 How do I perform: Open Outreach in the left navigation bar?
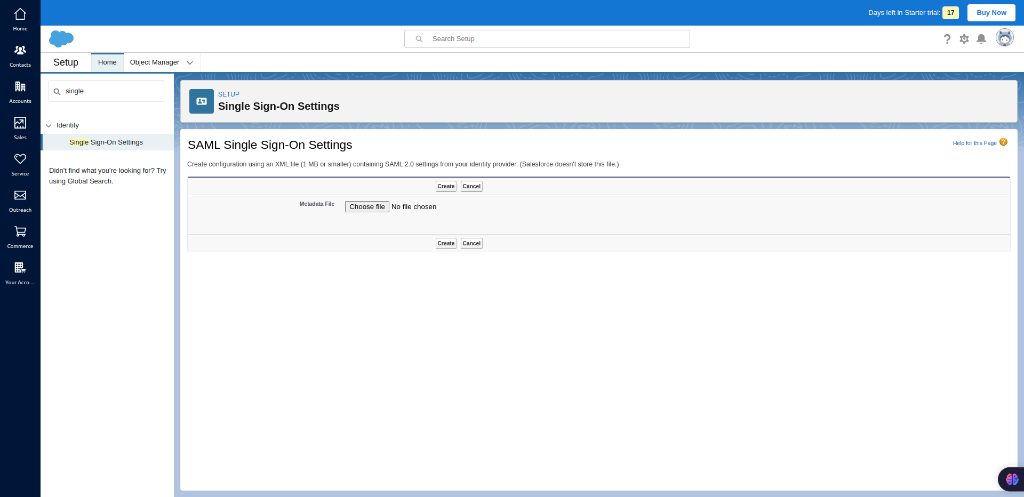coord(20,200)
